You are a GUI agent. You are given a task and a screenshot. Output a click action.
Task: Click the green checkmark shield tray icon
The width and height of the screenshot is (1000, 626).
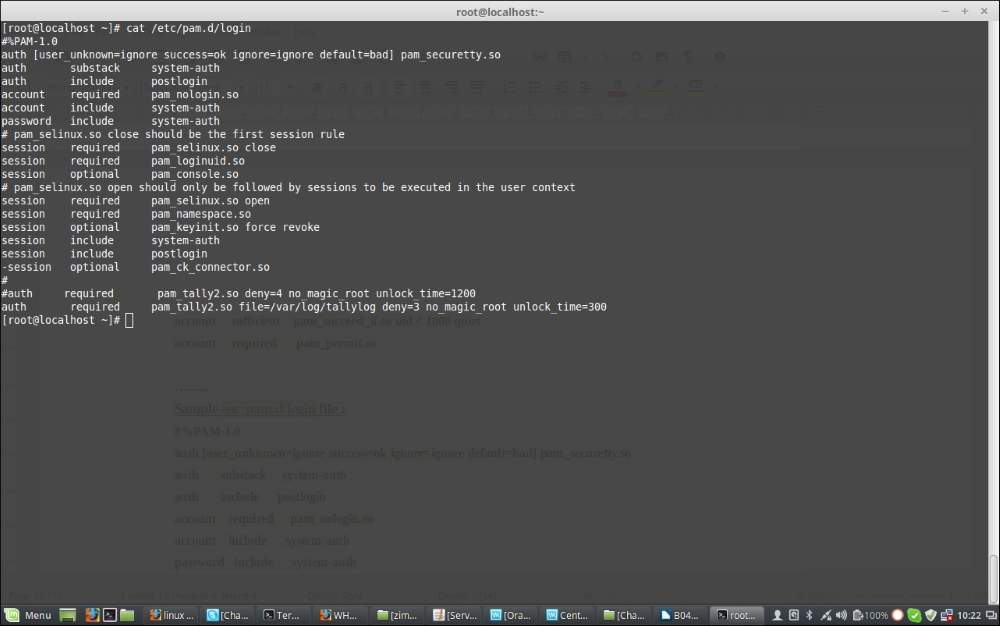click(915, 615)
